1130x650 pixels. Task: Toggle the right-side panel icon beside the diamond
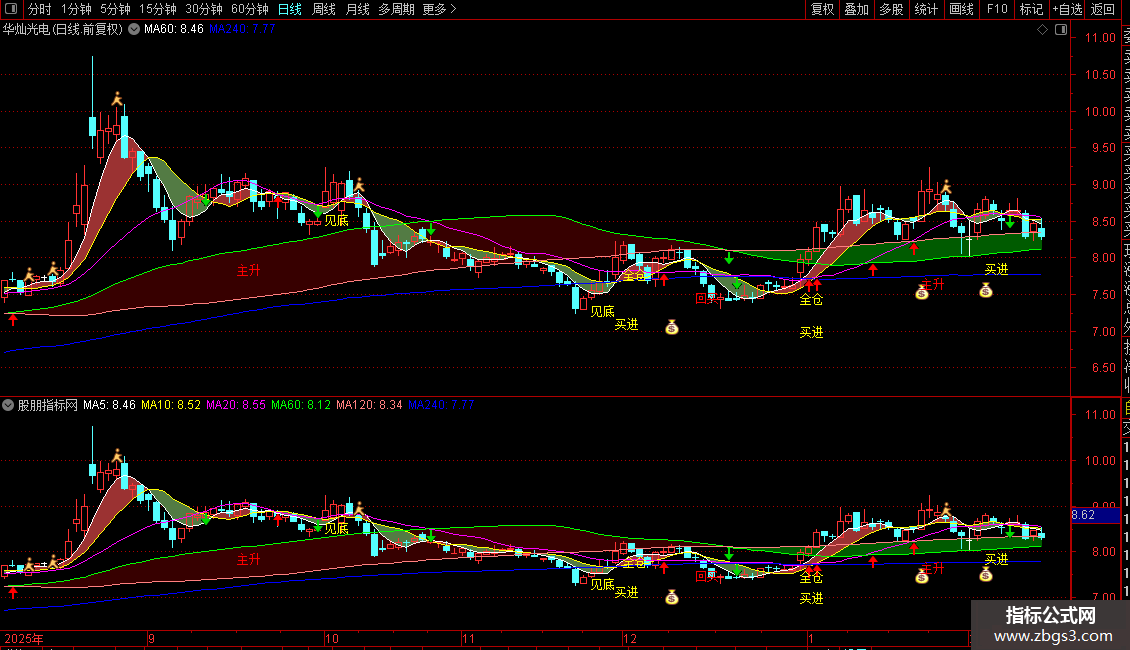point(1061,30)
